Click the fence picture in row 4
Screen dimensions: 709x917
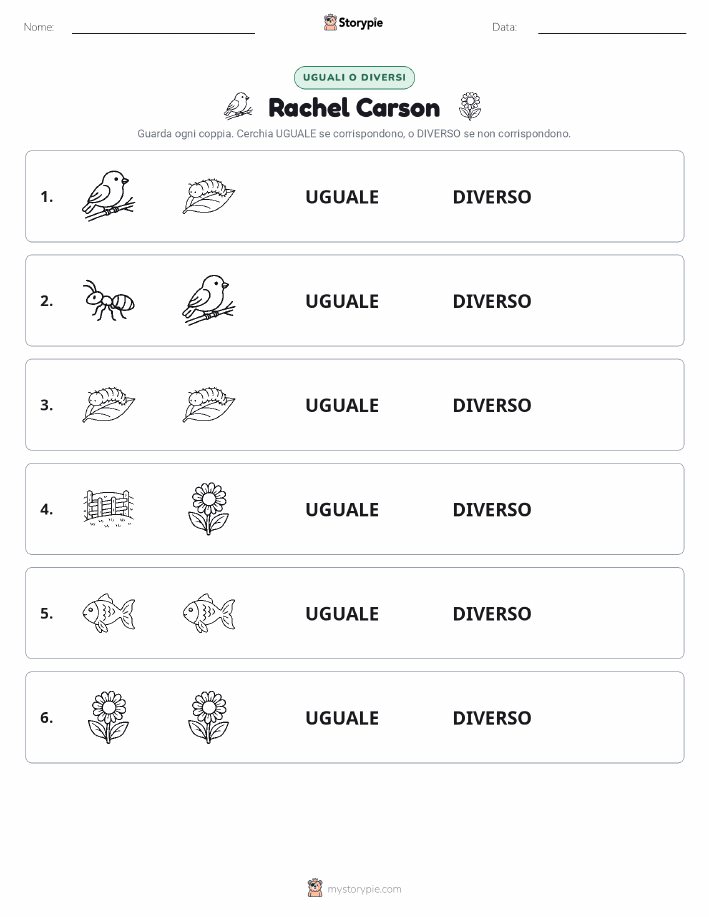click(108, 509)
